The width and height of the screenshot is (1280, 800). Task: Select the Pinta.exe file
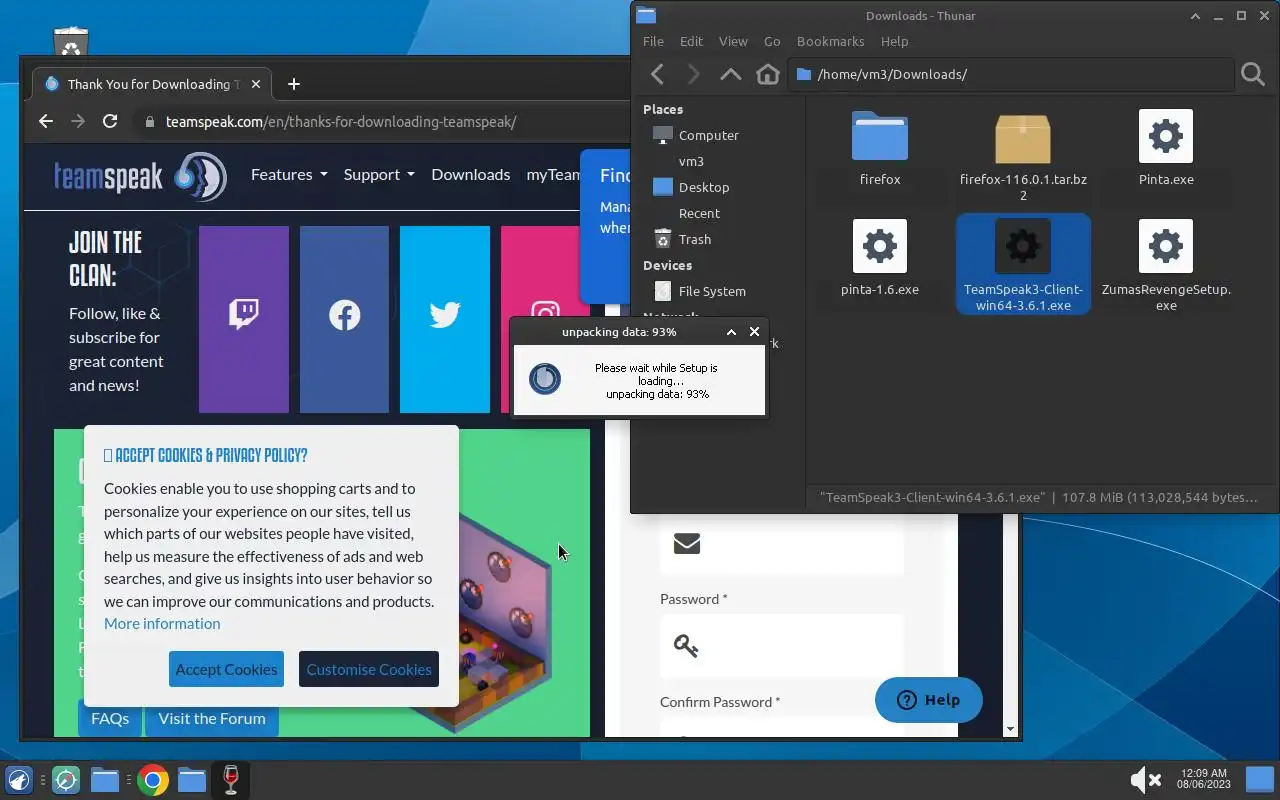point(1166,149)
